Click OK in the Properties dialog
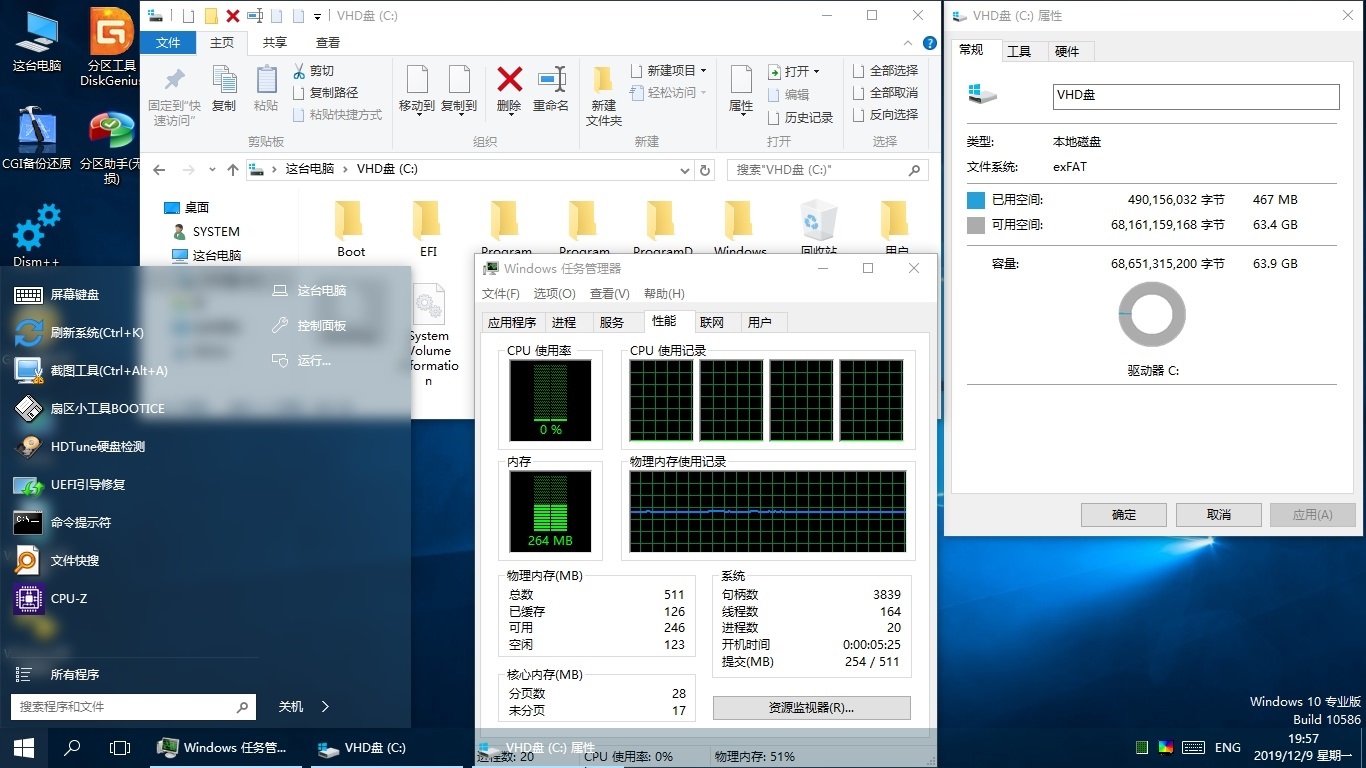This screenshot has height=768, width=1366. [x=1124, y=515]
